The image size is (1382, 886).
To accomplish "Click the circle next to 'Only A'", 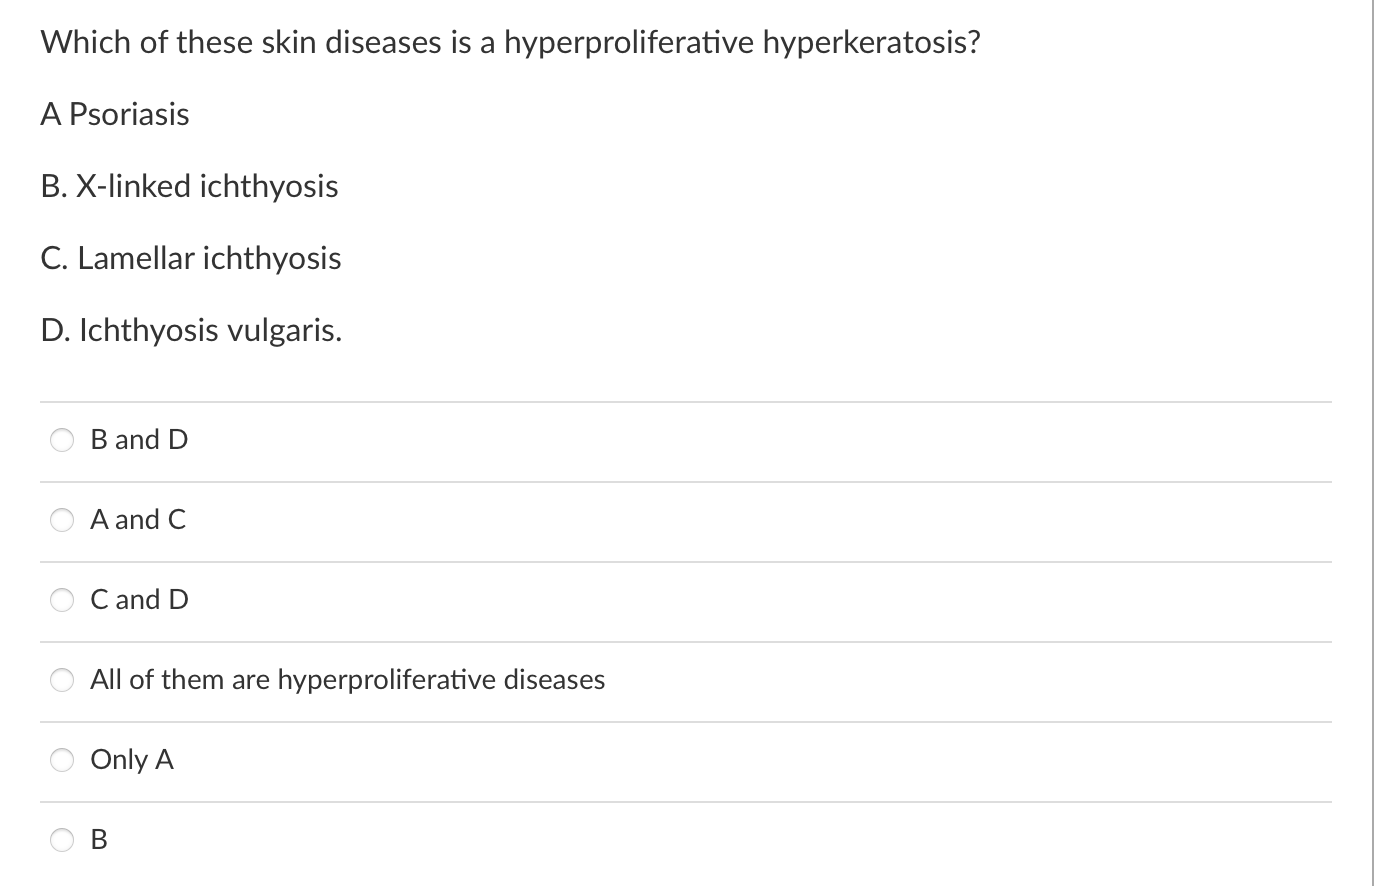I will pos(62,759).
